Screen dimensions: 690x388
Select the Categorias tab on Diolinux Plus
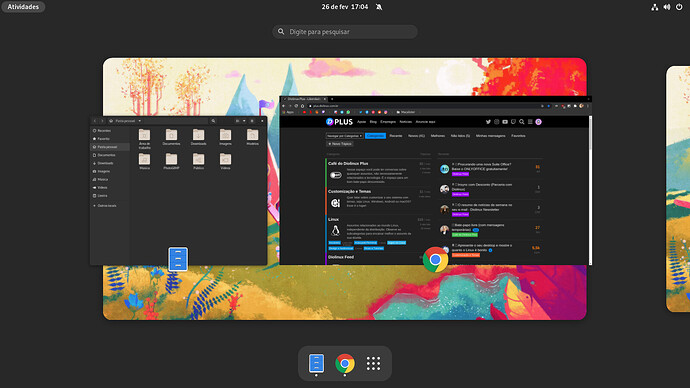[375, 136]
